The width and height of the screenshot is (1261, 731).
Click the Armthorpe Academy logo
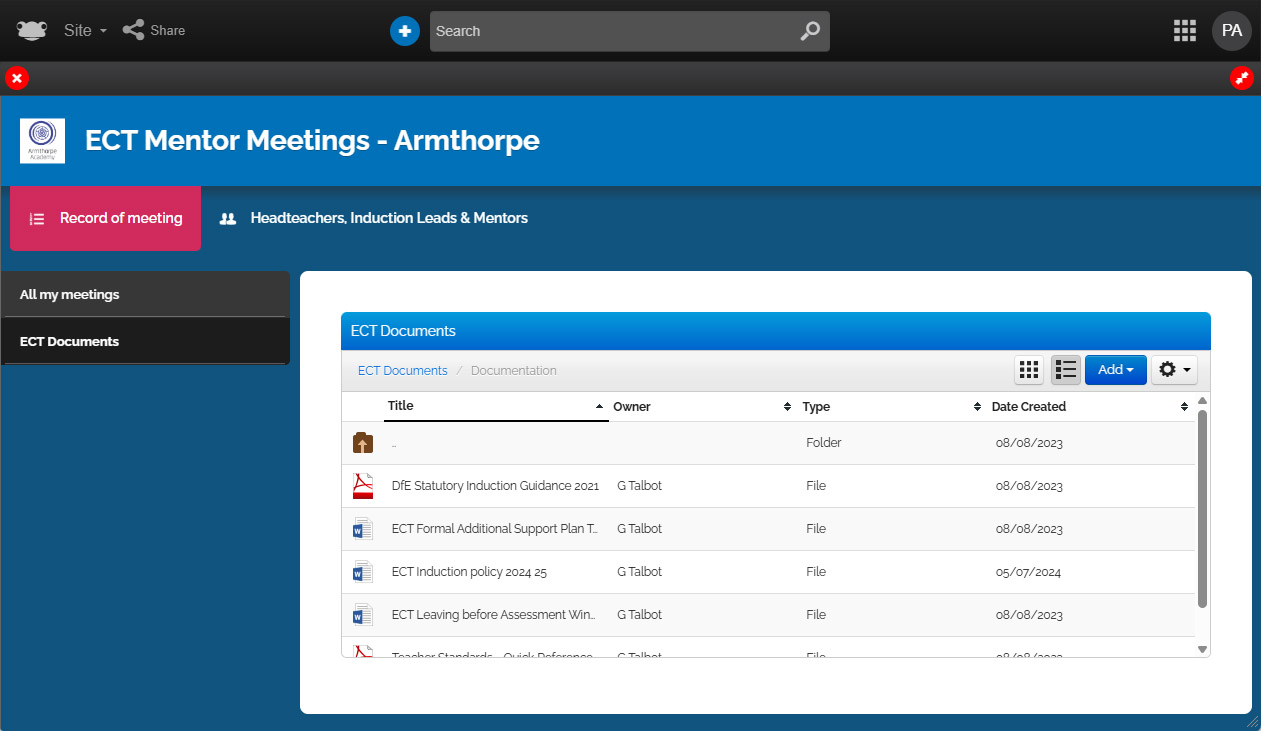coord(42,141)
